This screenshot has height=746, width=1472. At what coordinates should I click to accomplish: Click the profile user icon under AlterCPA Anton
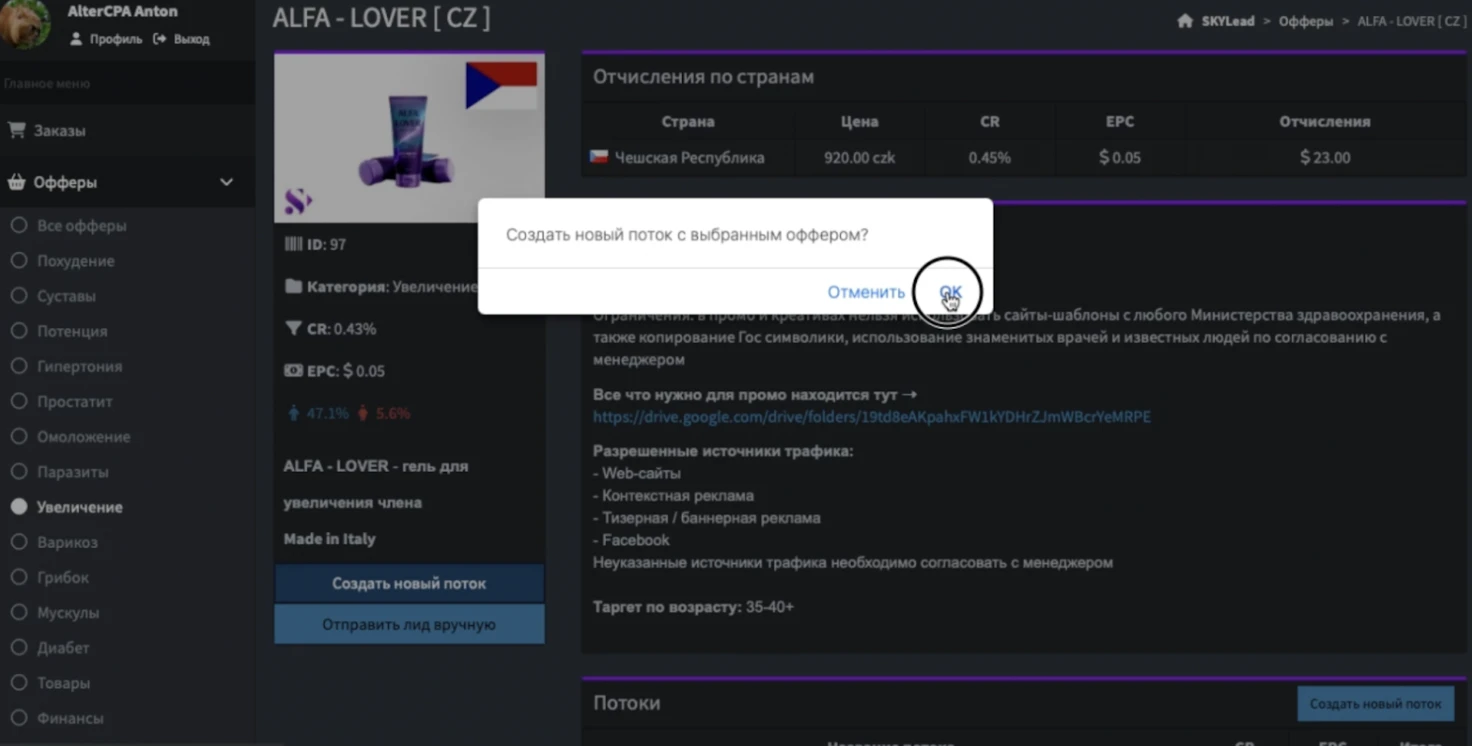[x=76, y=39]
